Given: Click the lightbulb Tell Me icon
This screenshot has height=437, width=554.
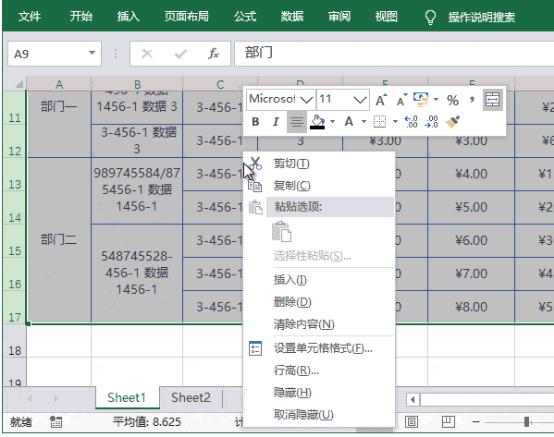Looking at the screenshot, I should [430, 17].
